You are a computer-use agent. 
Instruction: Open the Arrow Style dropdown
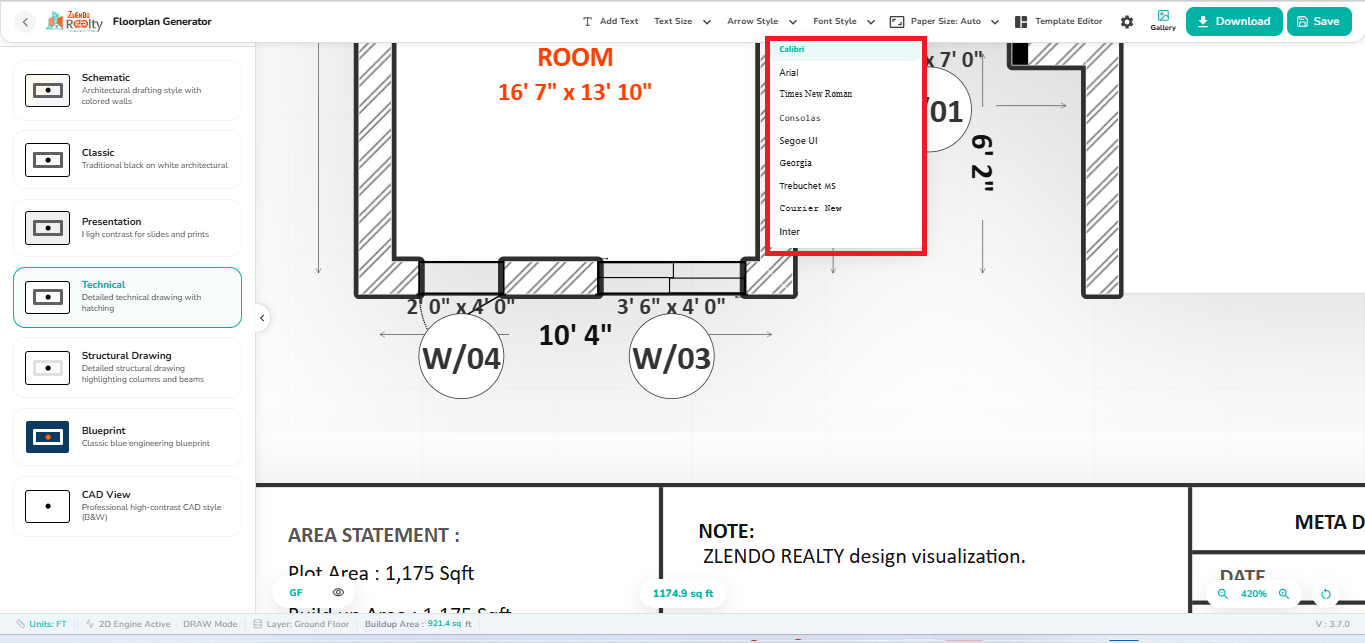(x=762, y=21)
